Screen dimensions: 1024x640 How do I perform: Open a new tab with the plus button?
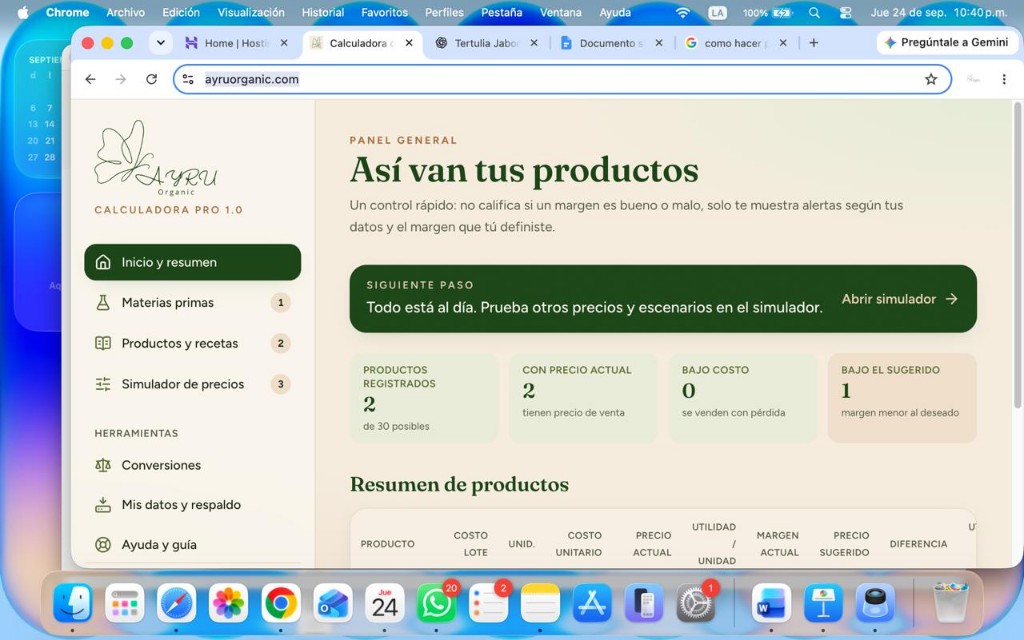coord(814,42)
